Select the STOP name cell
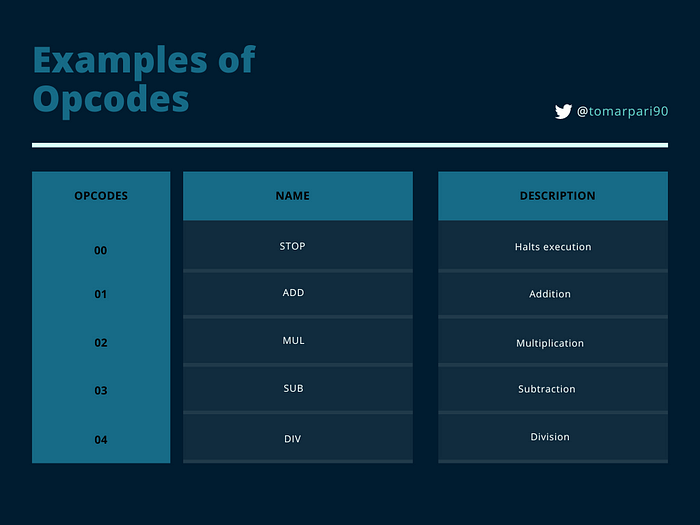Viewport: 700px width, 525px height. coord(298,246)
